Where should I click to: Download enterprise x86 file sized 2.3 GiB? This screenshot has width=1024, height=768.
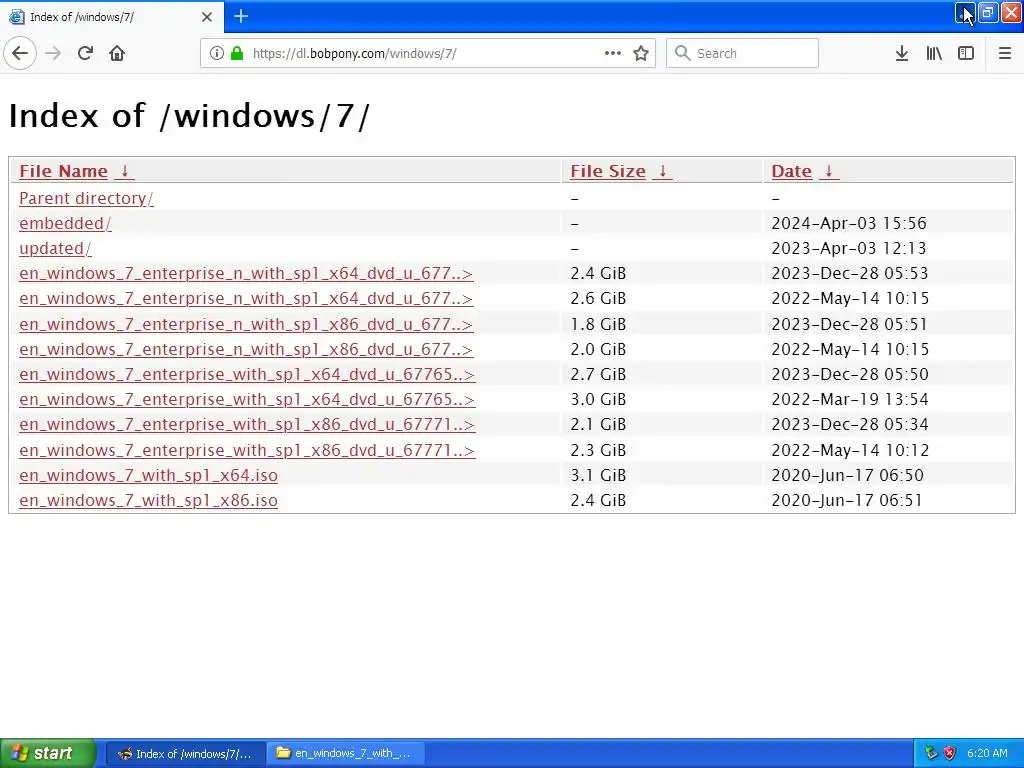[x=247, y=451]
